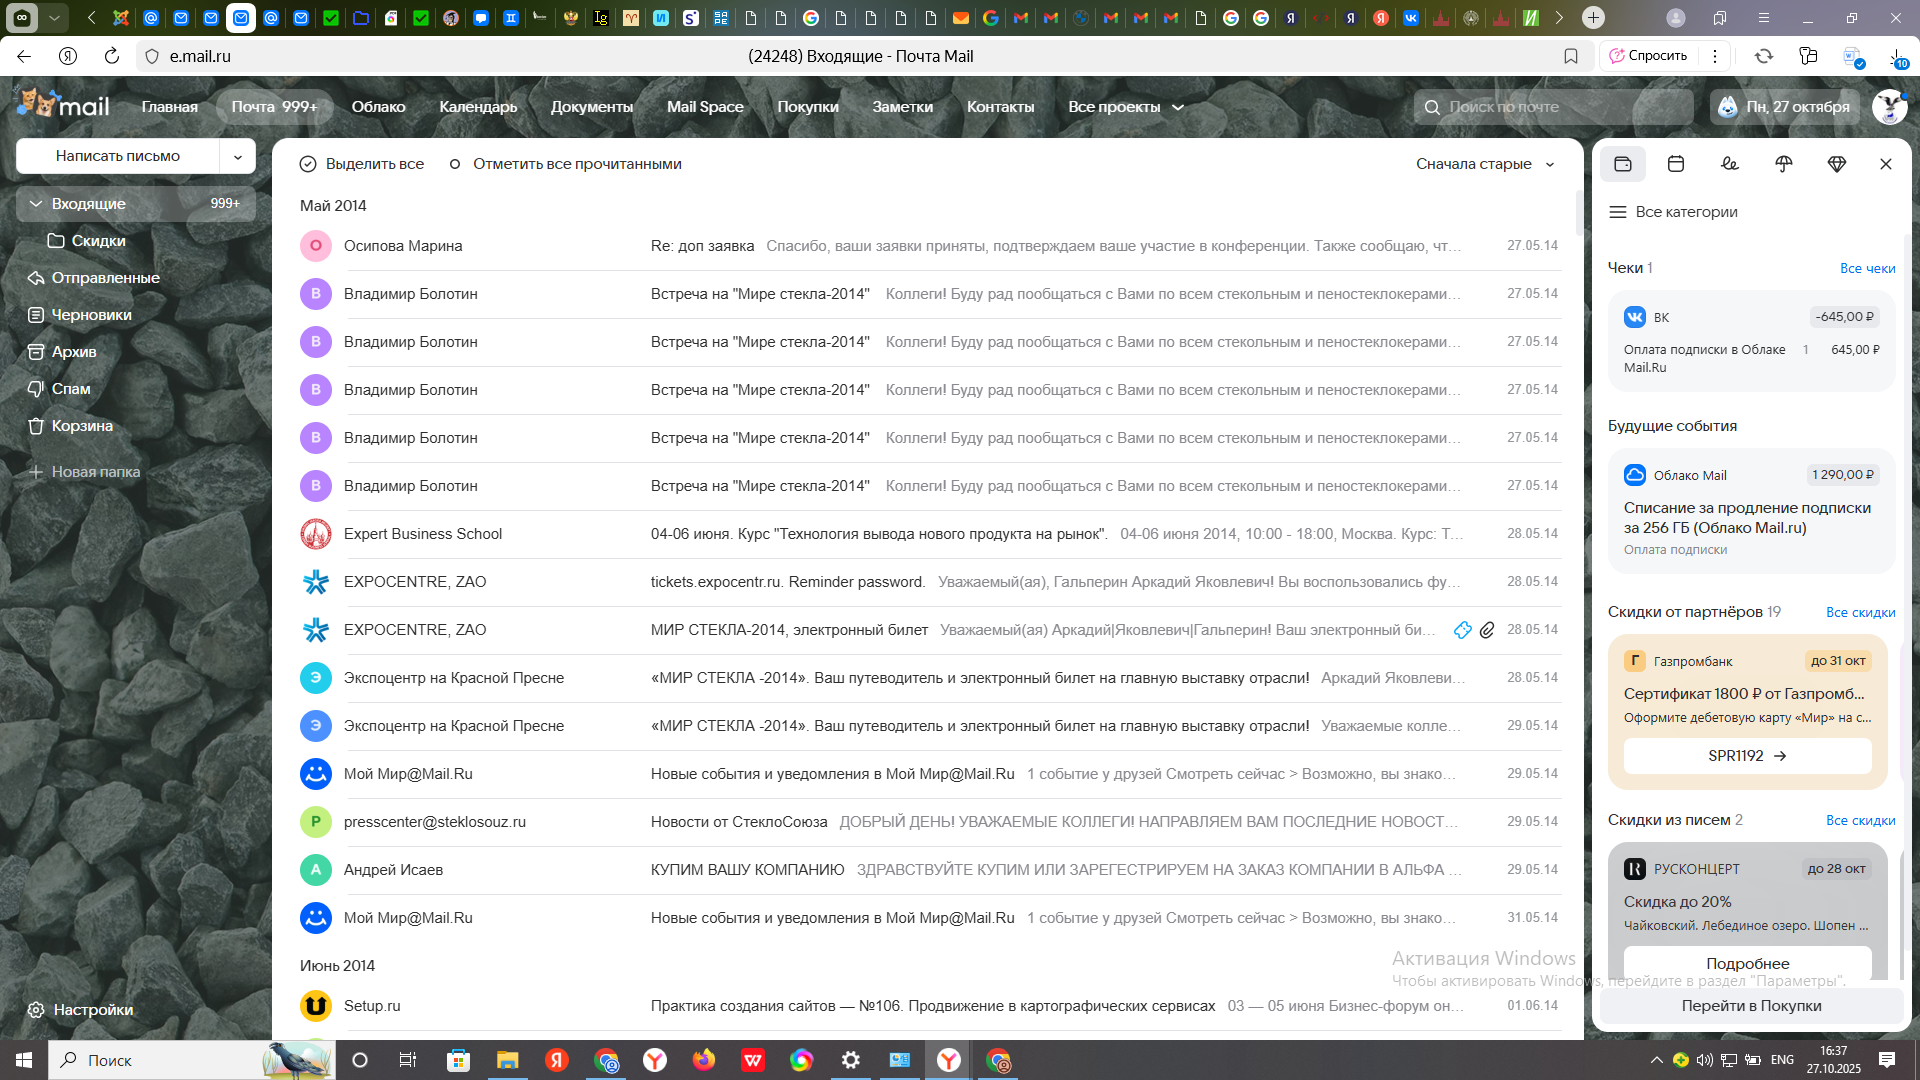
Task: Switch to Календарь in top navigation
Action: [x=478, y=107]
